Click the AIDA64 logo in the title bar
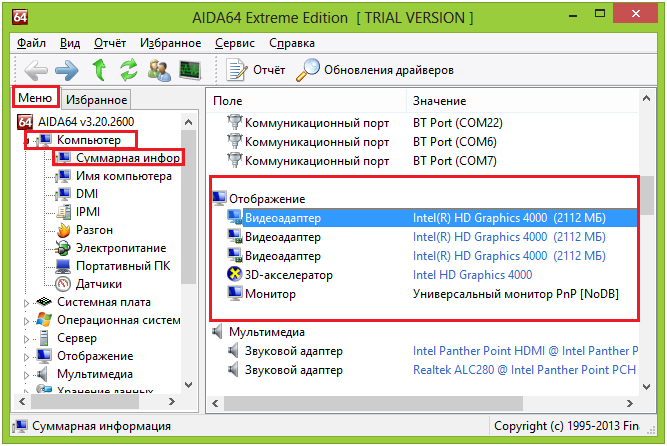 [x=20, y=17]
